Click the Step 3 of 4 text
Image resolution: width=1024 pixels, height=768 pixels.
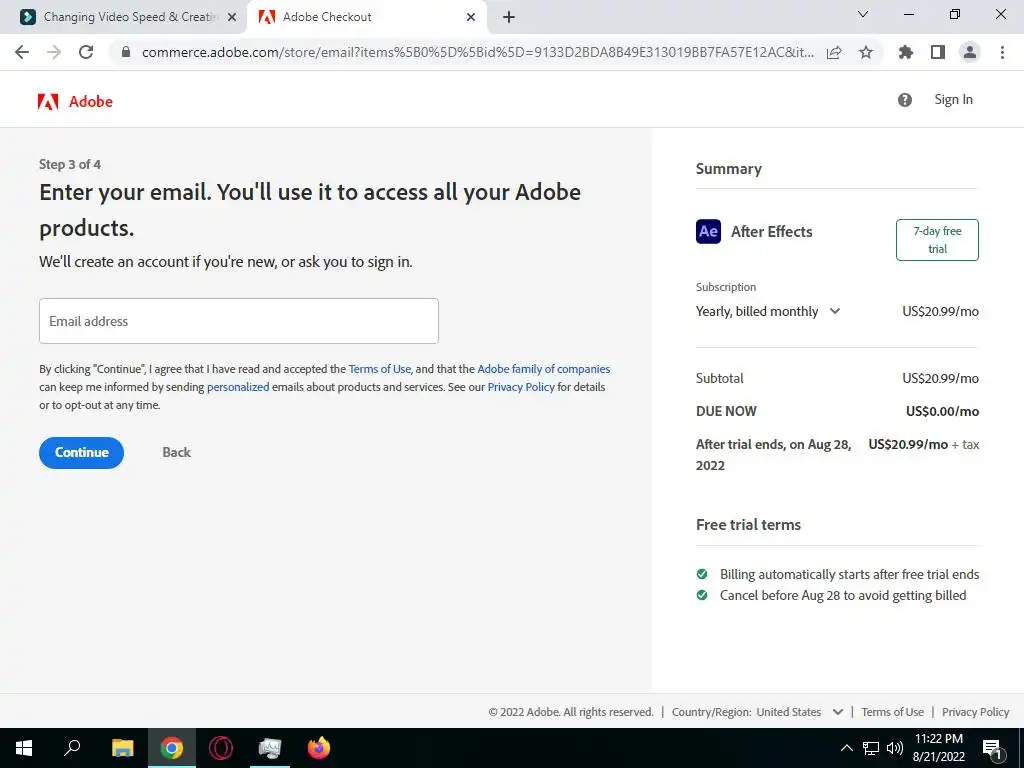(70, 165)
